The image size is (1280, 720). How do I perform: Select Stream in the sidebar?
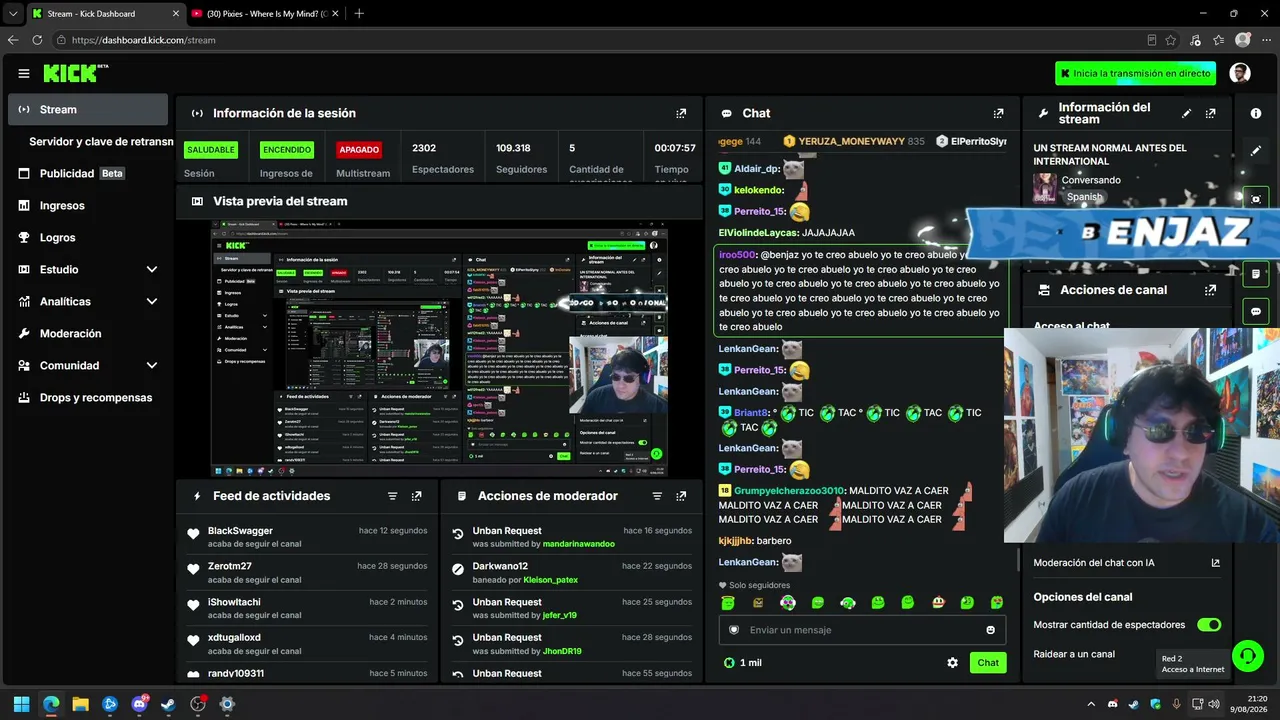pos(88,109)
